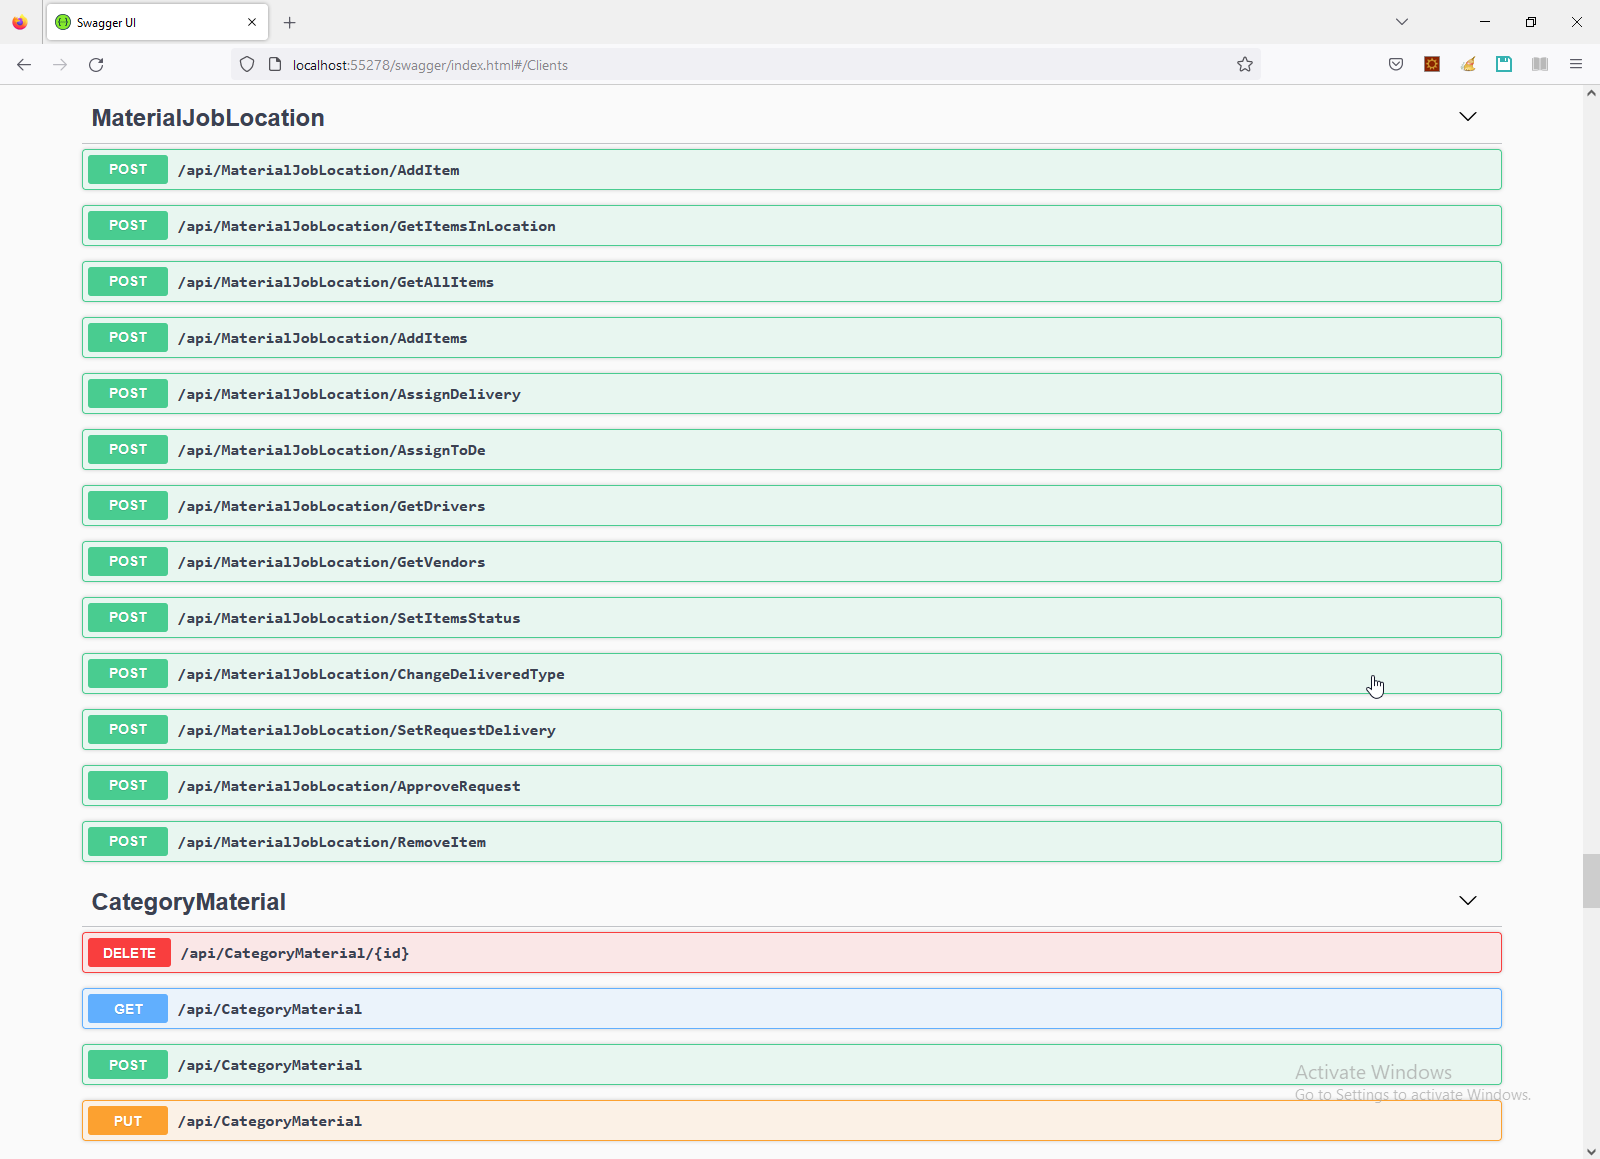Expand POST GetItemsInLocation endpoint
1600x1159 pixels.
[x=792, y=226]
